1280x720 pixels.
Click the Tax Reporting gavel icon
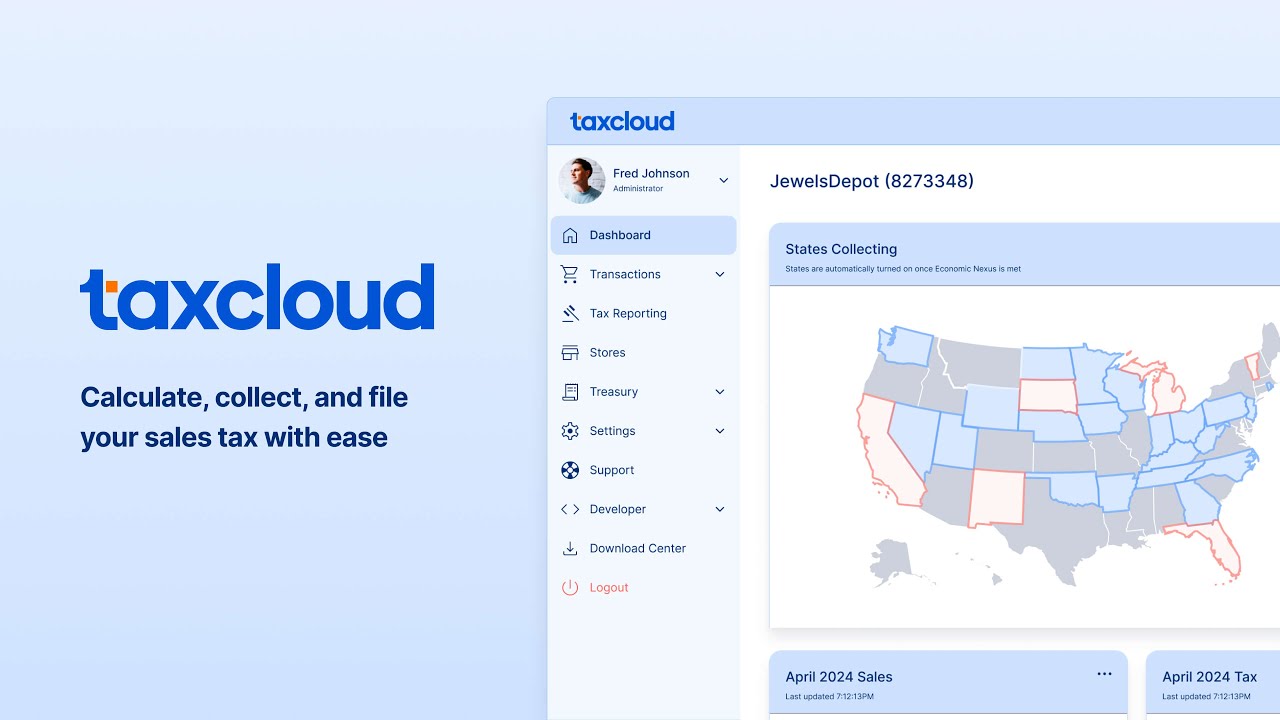pyautogui.click(x=570, y=313)
